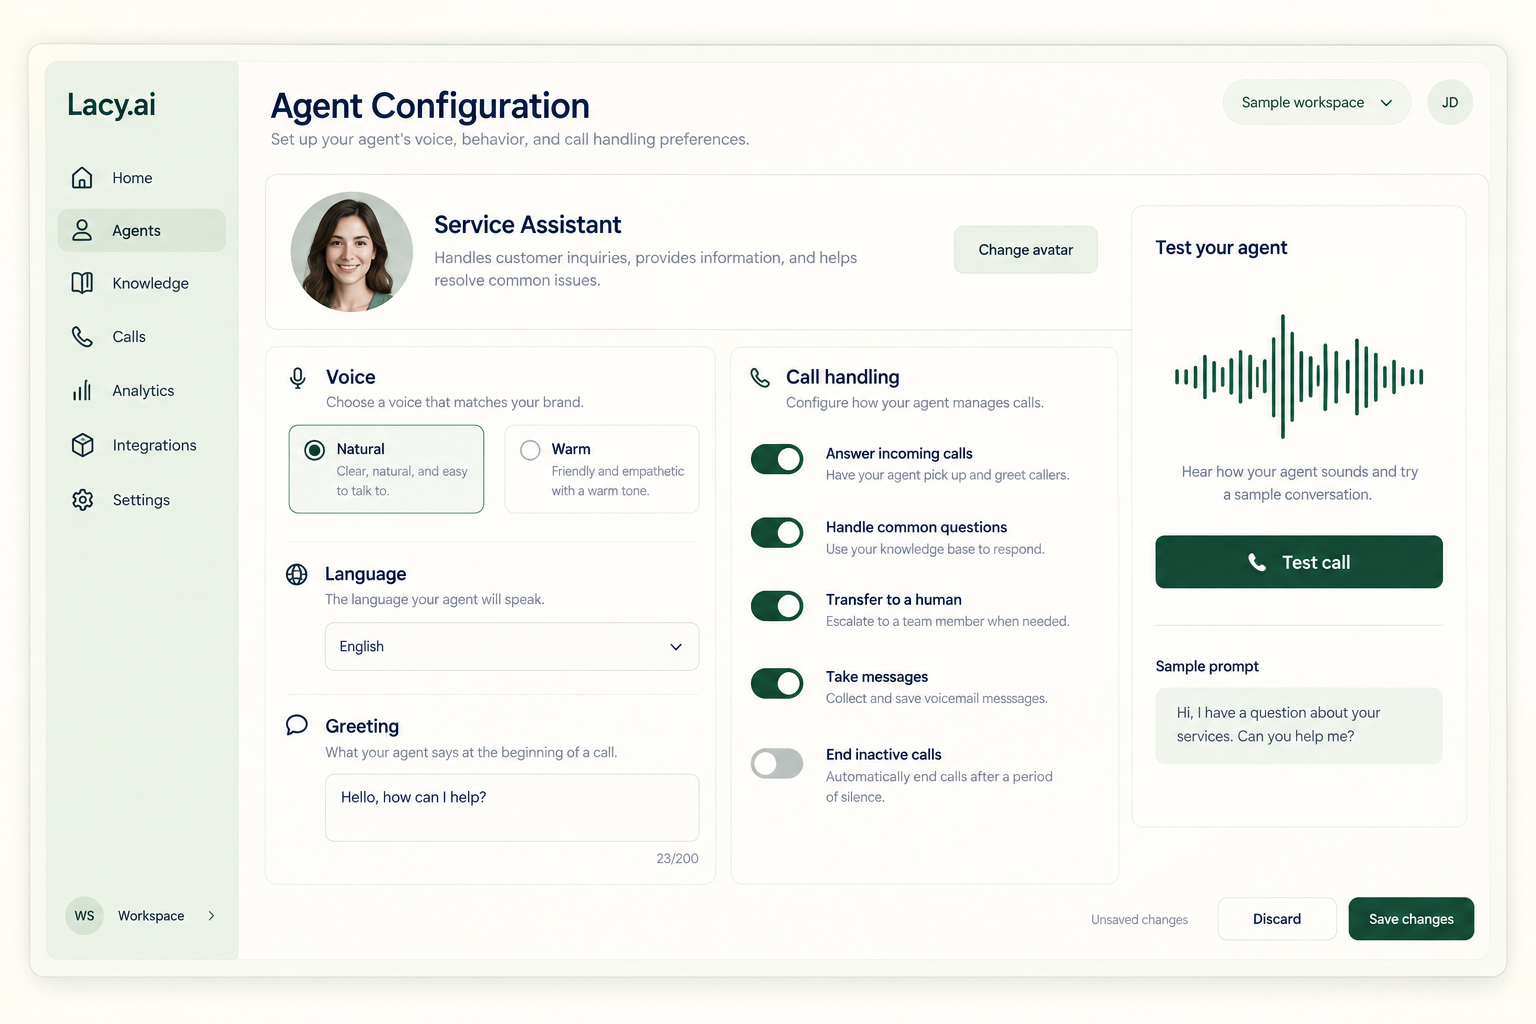Open the Knowledge menu item
The width and height of the screenshot is (1536, 1024).
click(x=142, y=283)
